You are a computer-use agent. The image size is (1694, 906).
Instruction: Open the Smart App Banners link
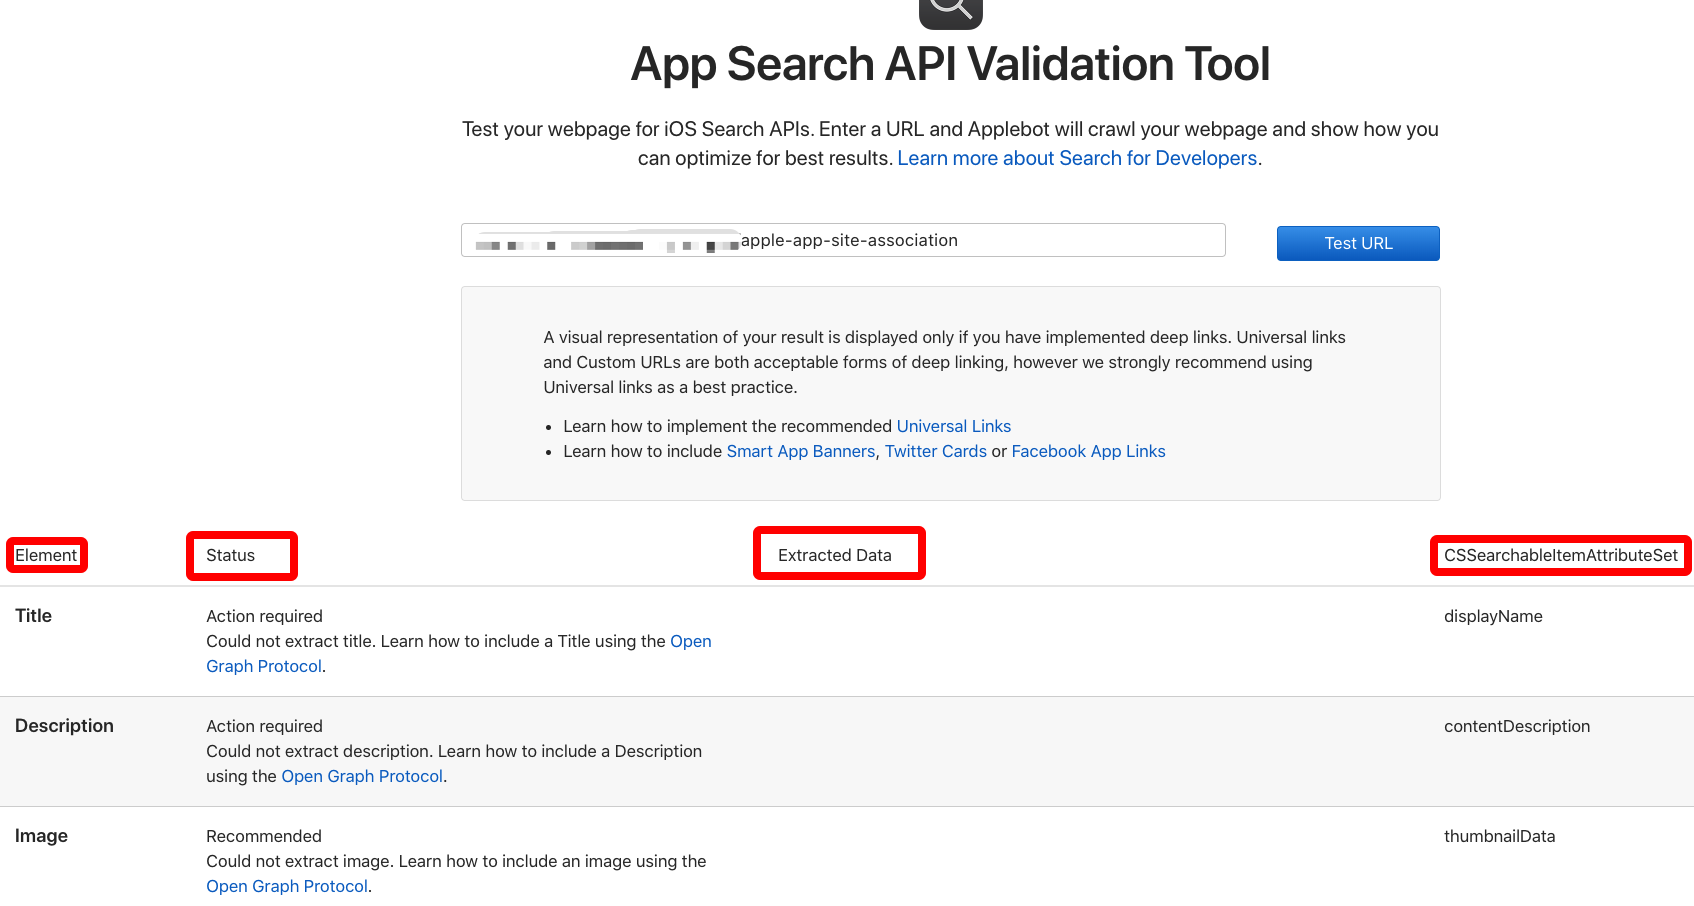point(801,451)
